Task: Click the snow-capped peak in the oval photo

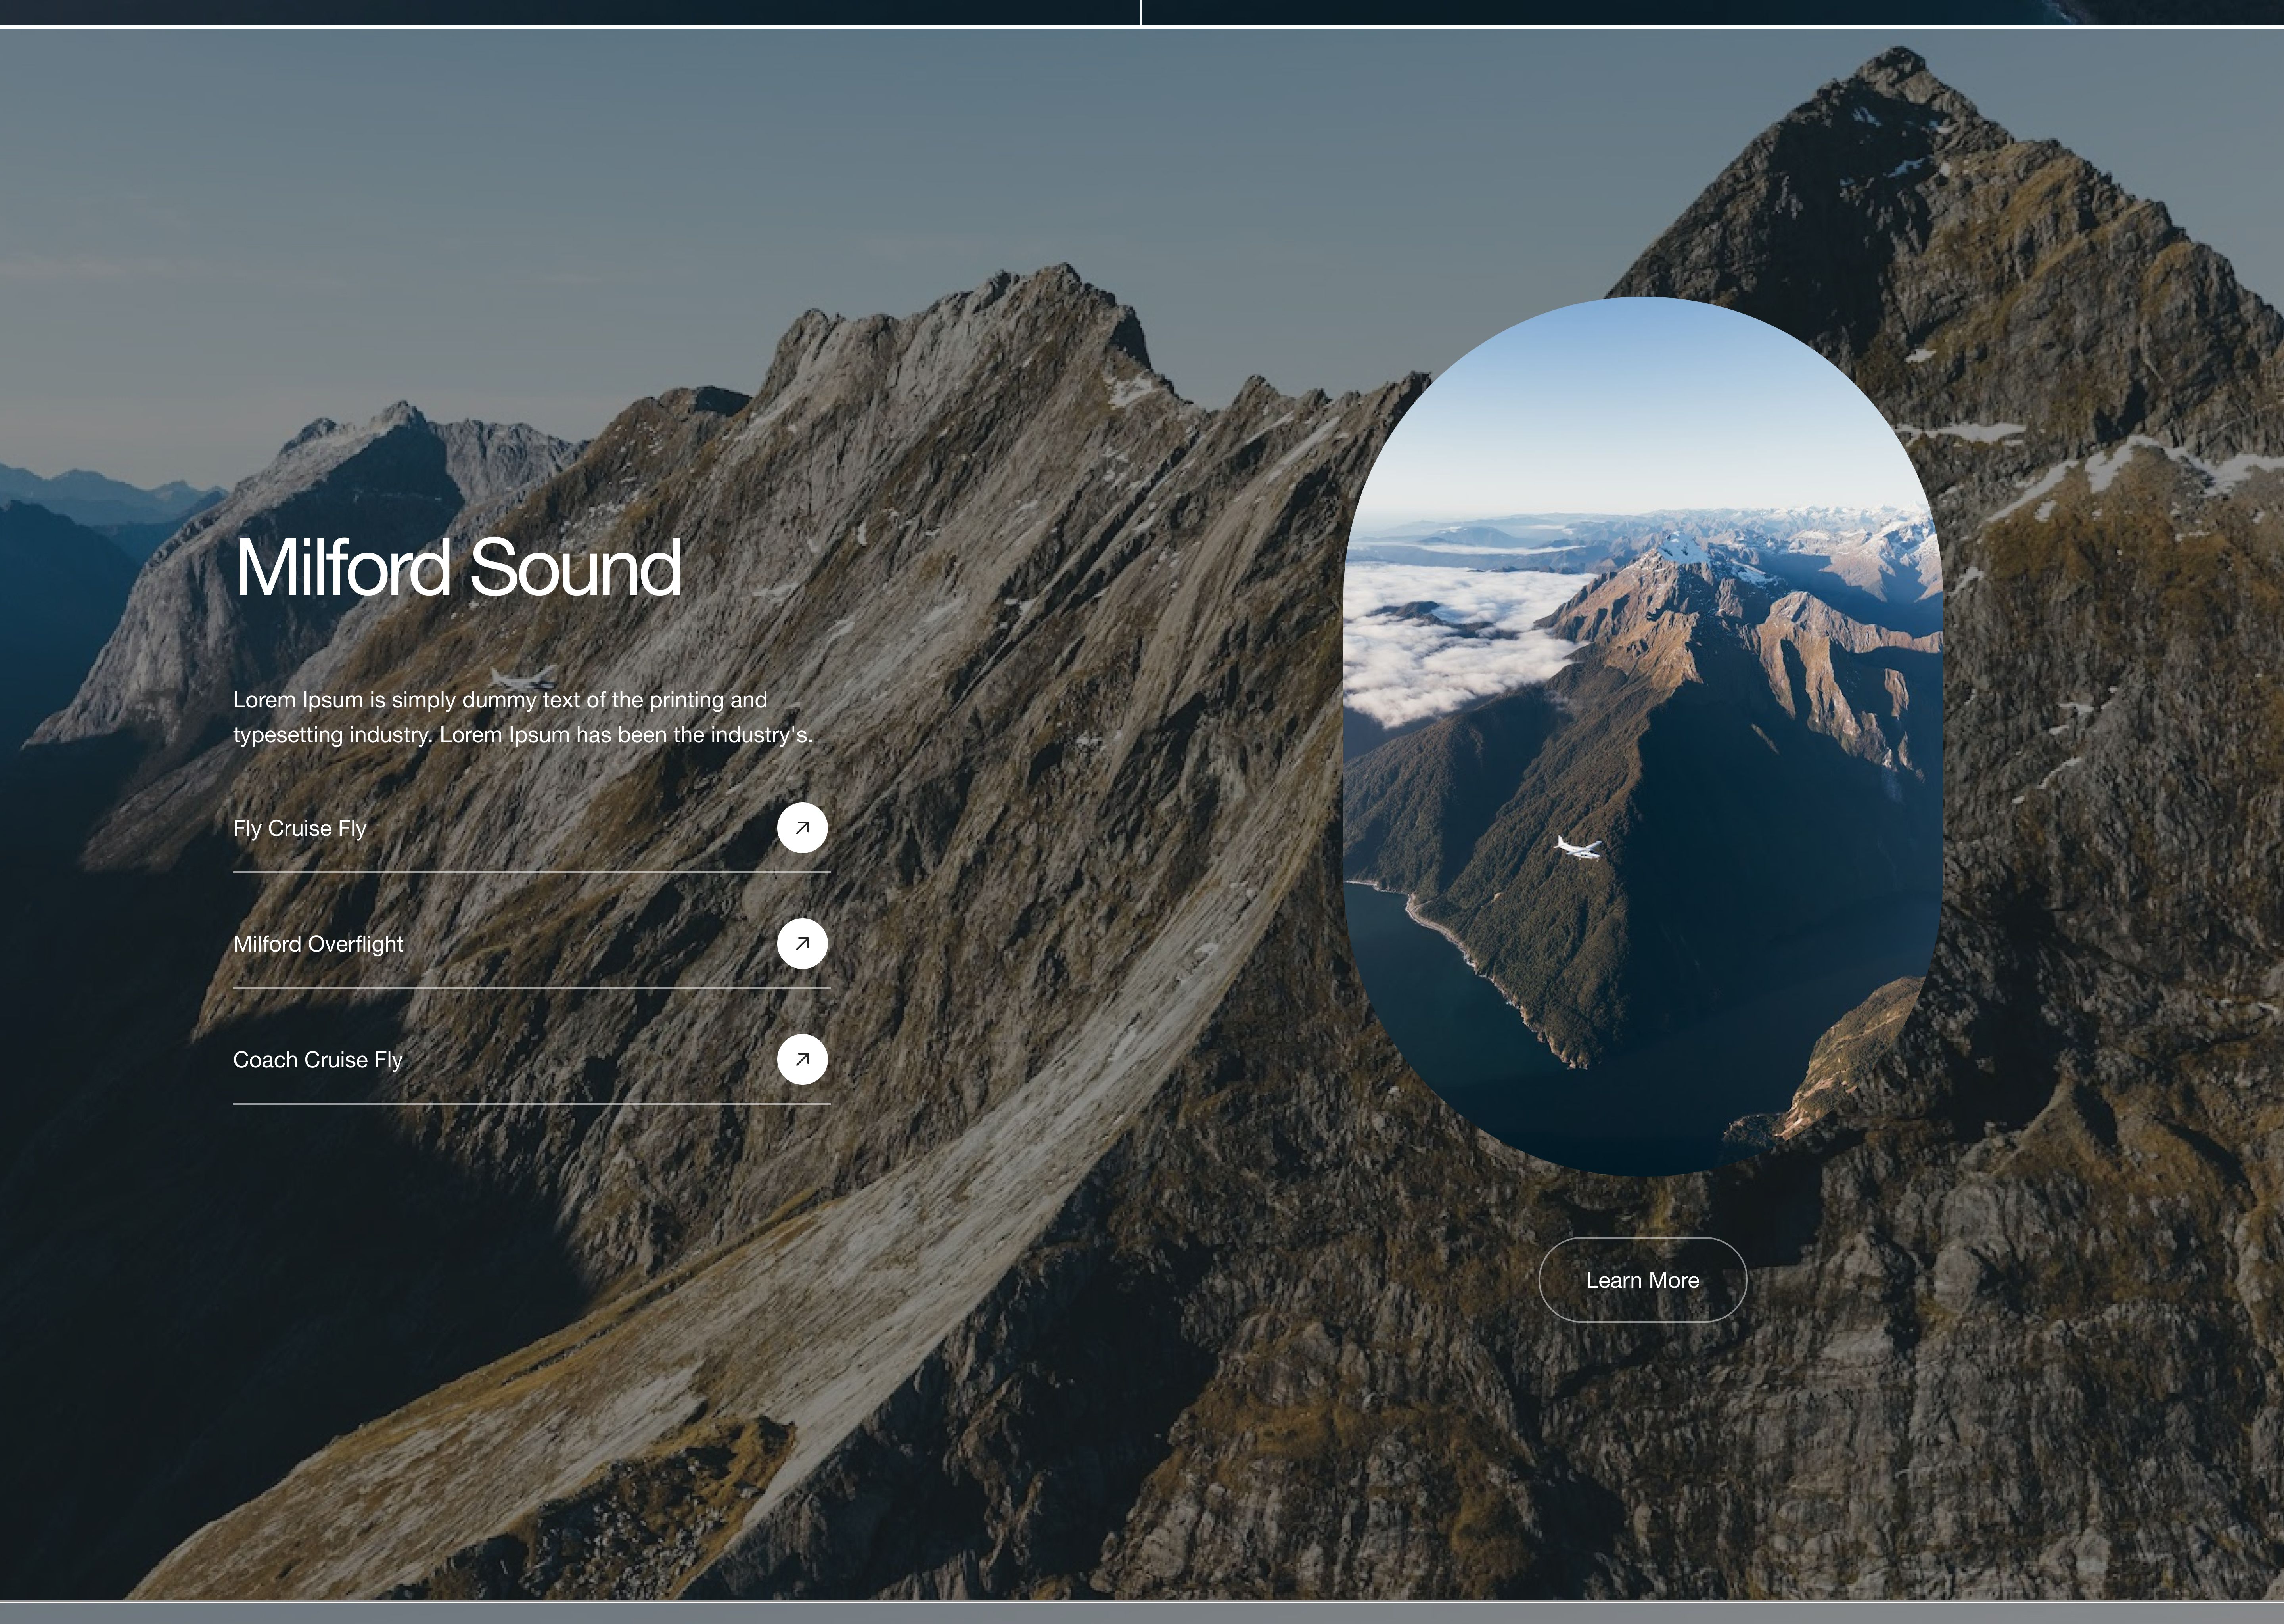Action: click(x=1684, y=550)
